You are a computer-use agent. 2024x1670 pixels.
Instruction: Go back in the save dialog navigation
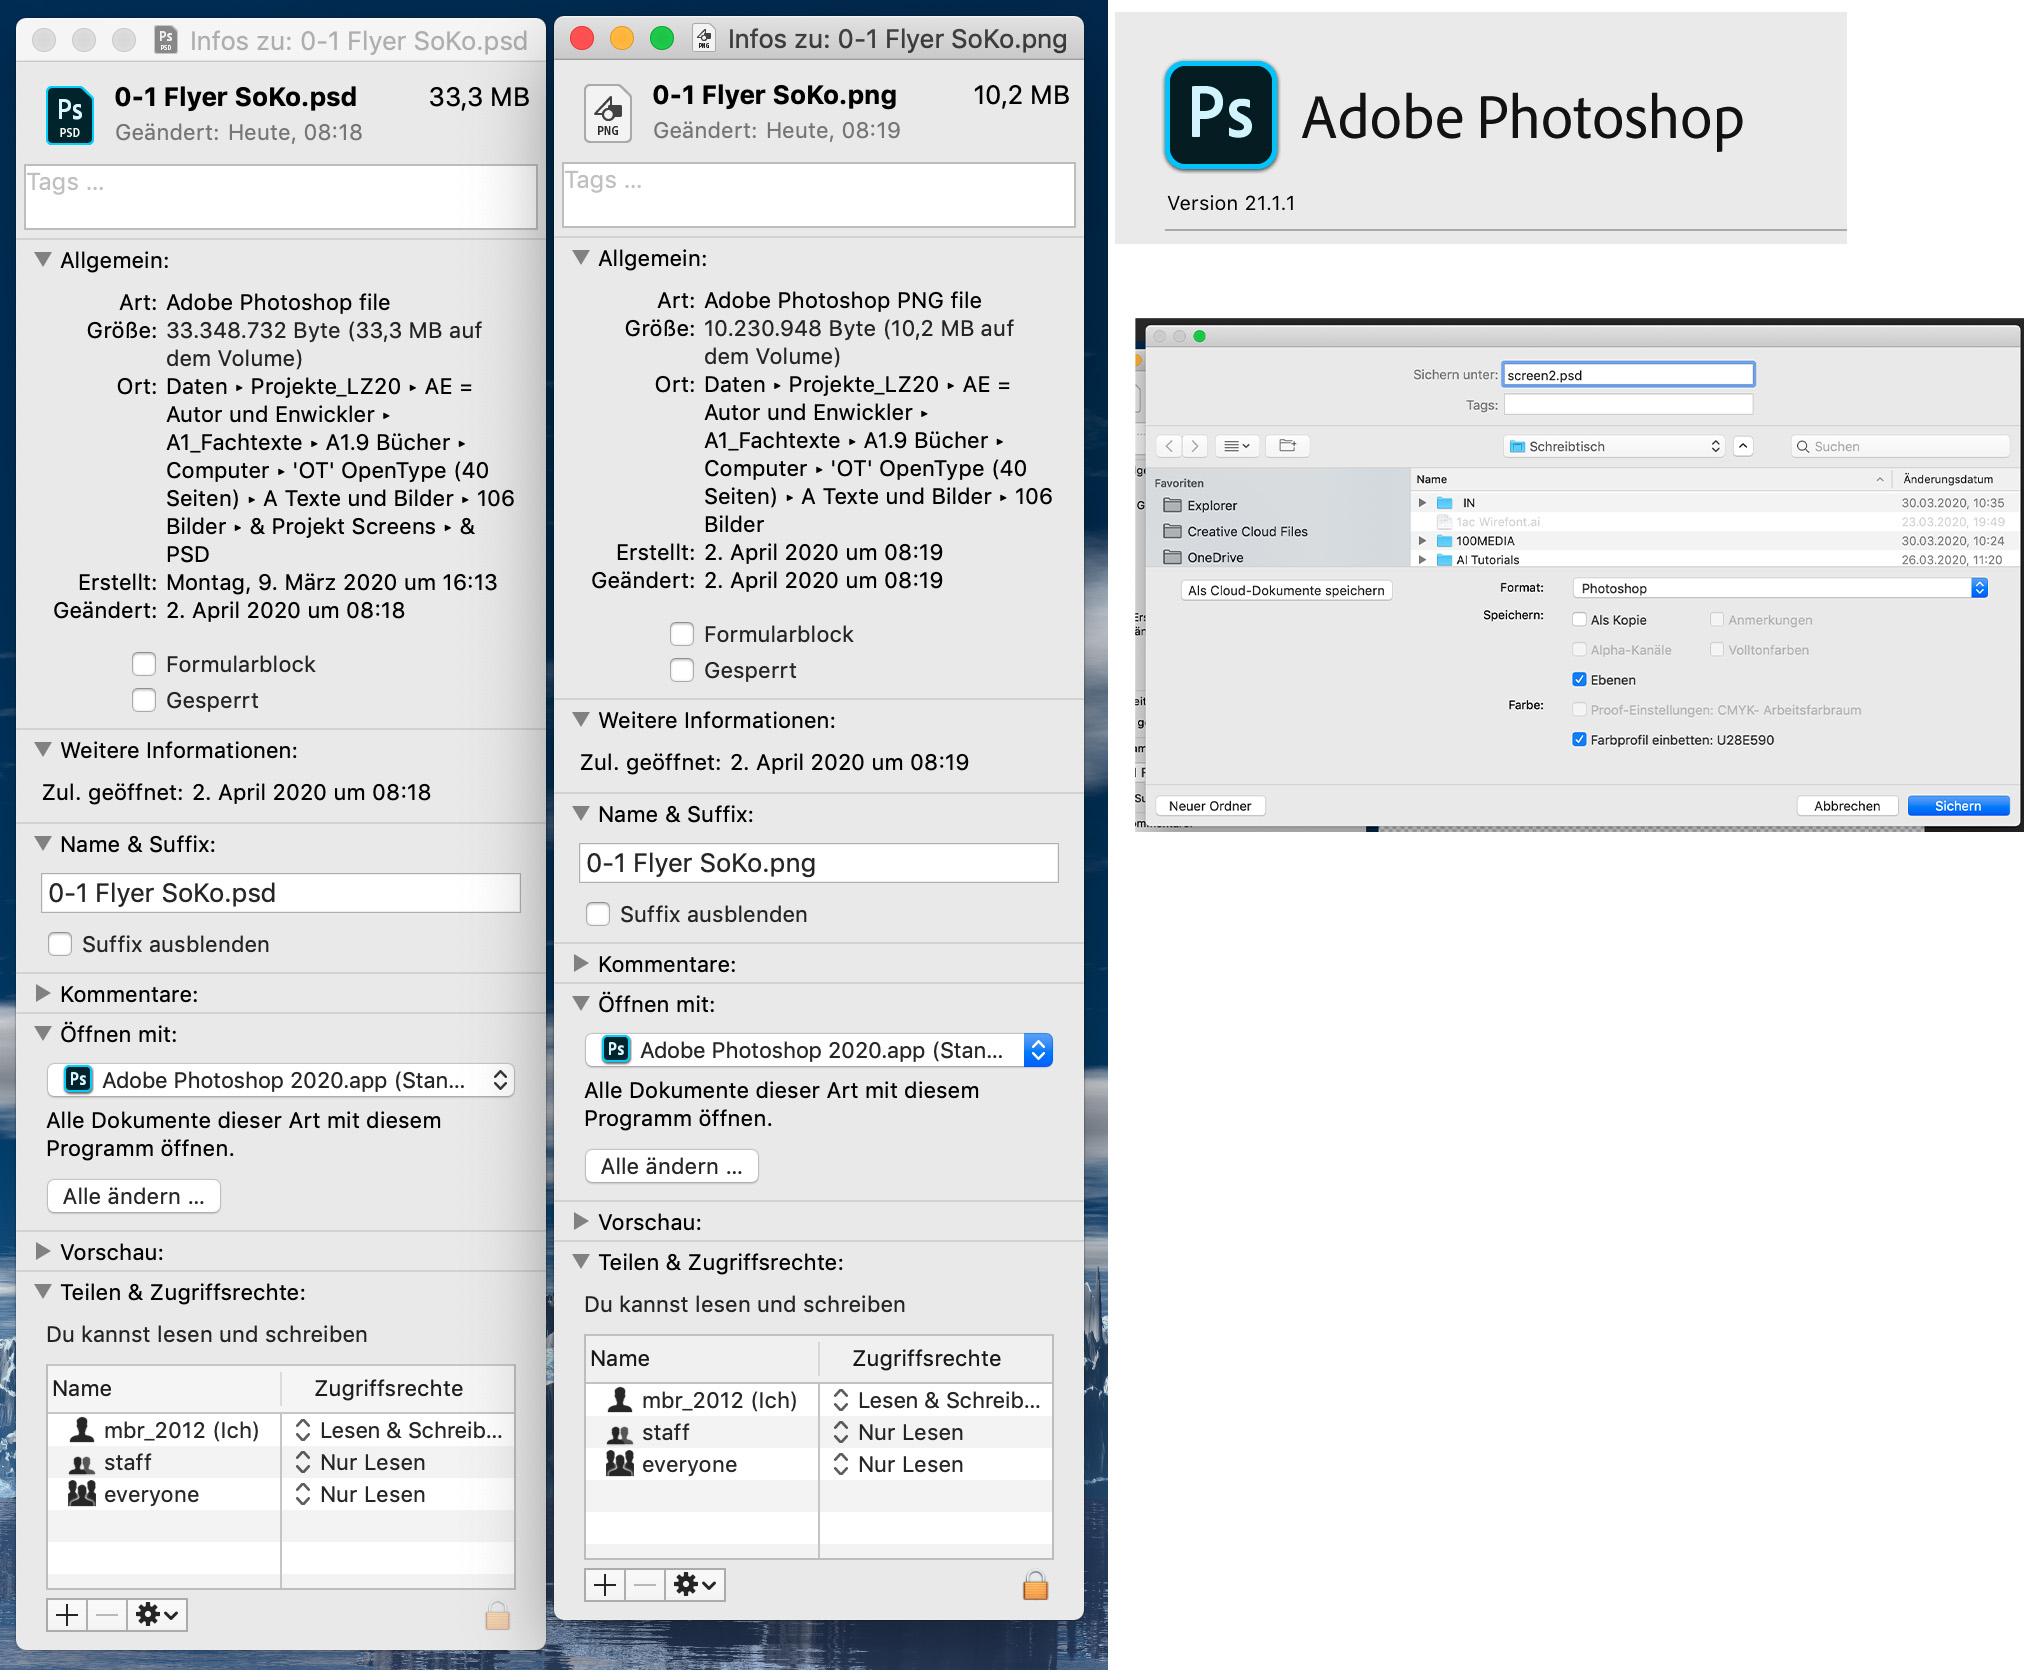[1169, 446]
